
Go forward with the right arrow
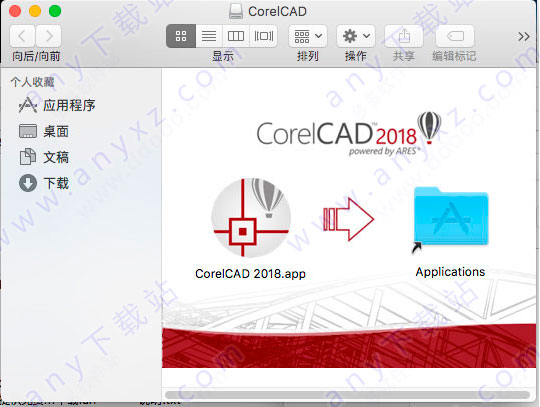tap(49, 36)
